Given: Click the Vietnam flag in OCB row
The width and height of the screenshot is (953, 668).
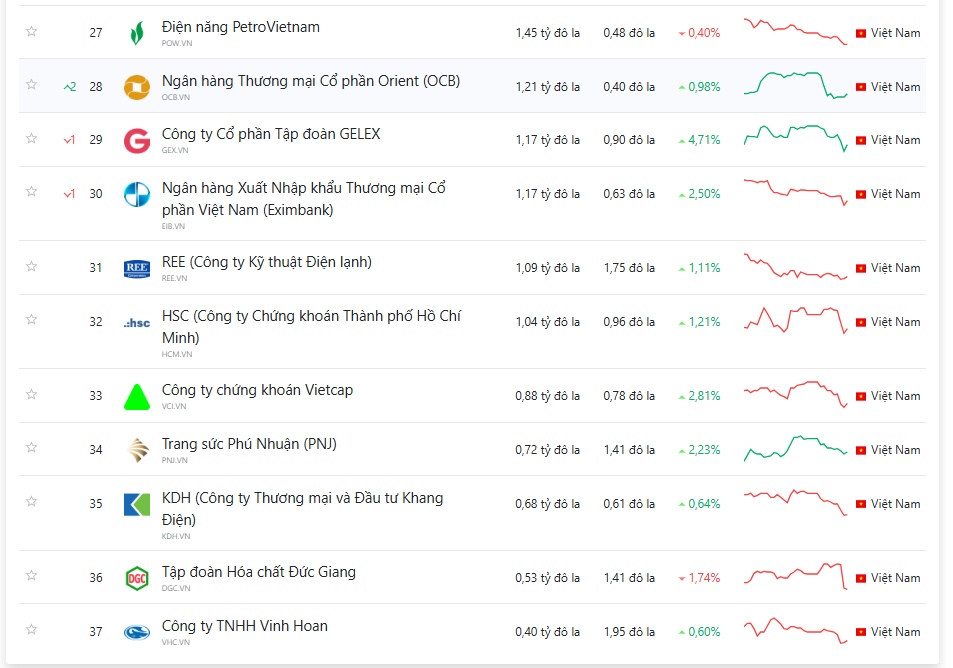Looking at the screenshot, I should (861, 87).
